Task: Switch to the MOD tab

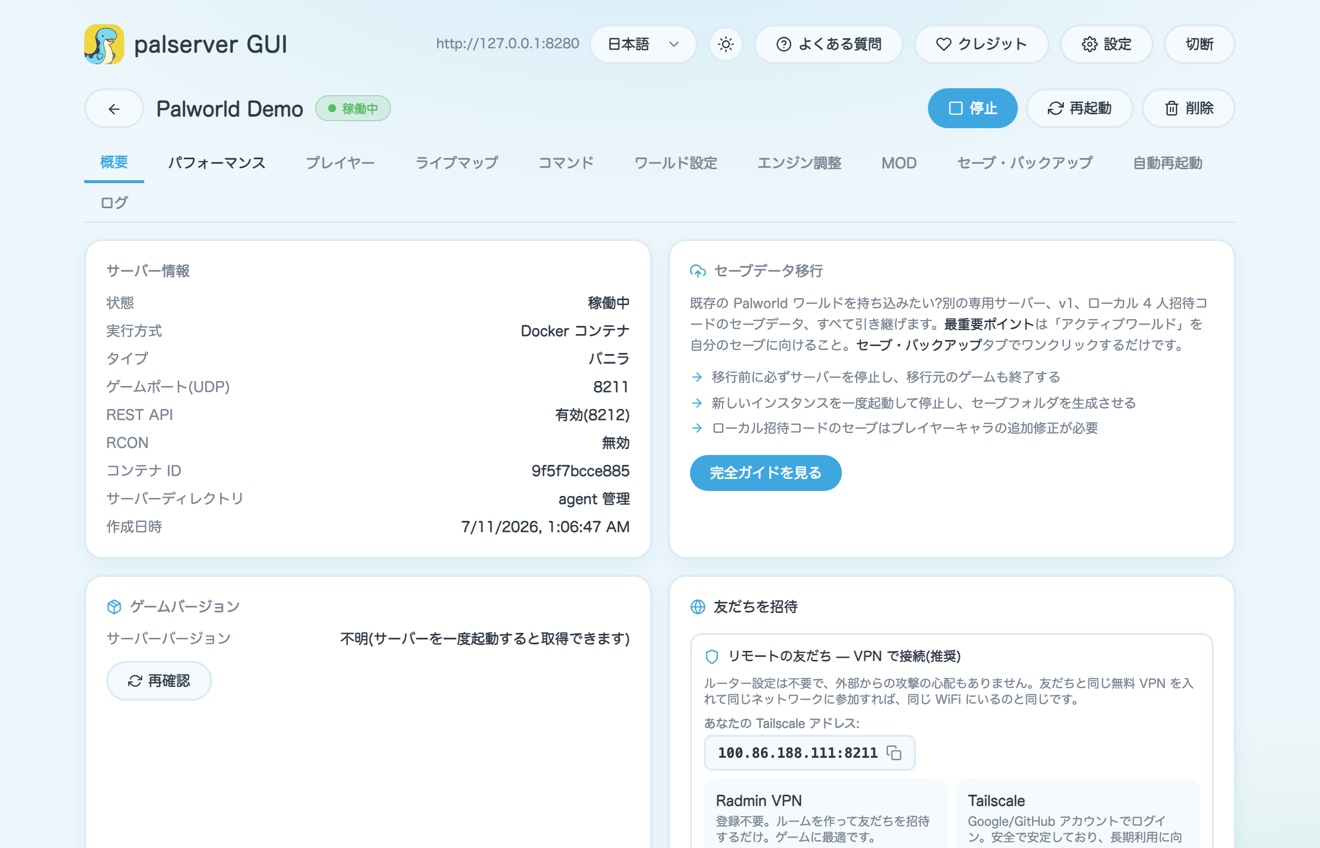Action: [x=899, y=163]
